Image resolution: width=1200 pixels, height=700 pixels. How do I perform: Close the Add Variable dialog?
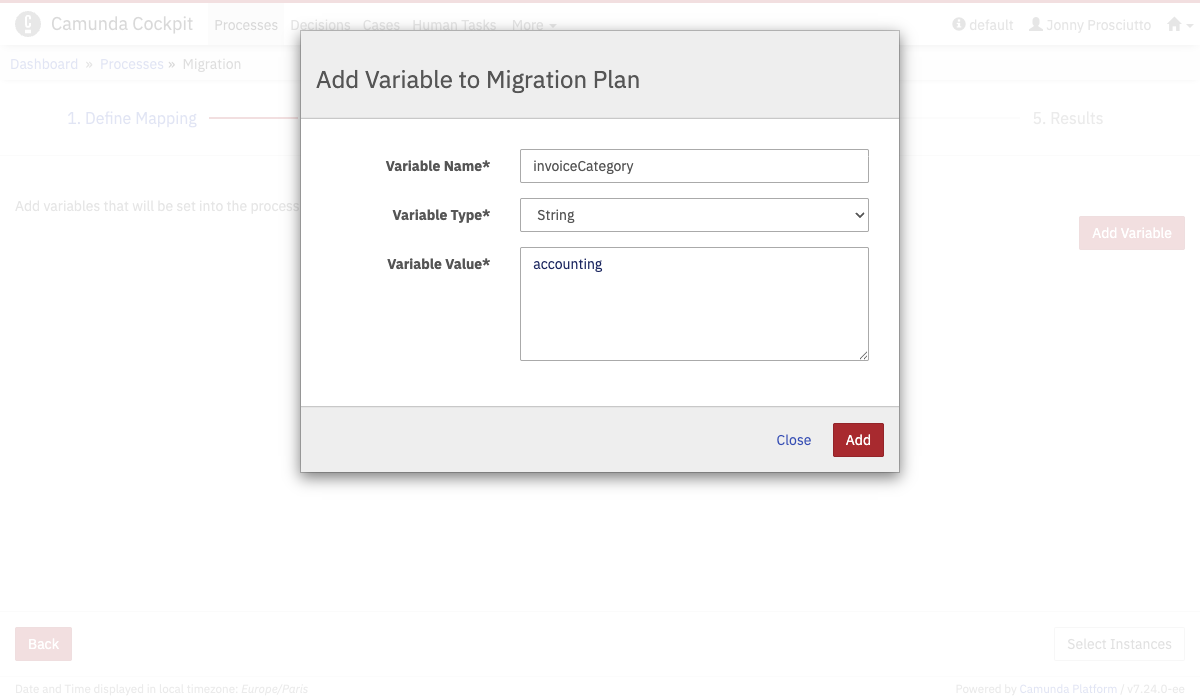point(793,440)
